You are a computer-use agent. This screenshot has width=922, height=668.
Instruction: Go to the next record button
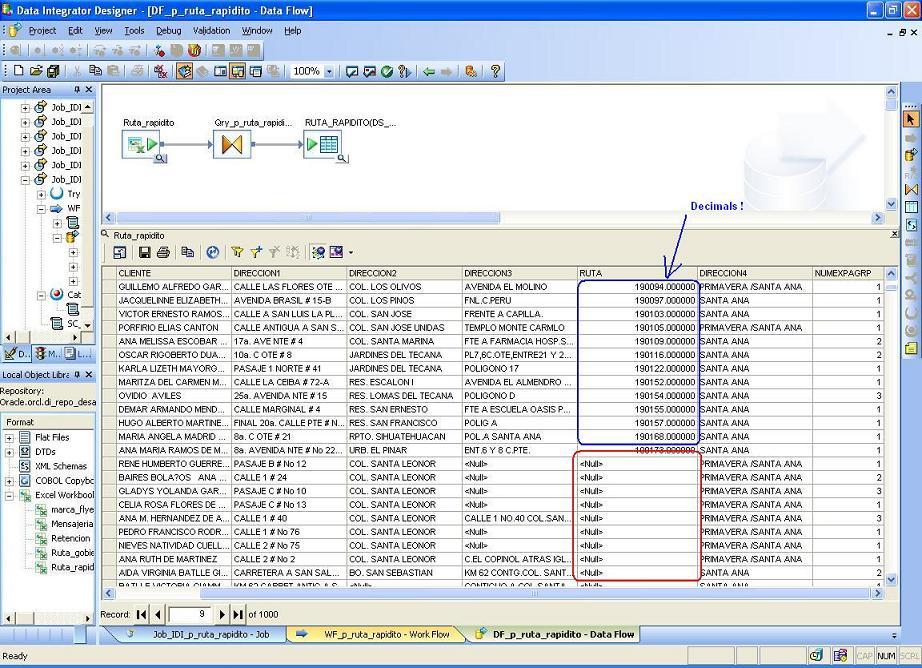pos(222,614)
